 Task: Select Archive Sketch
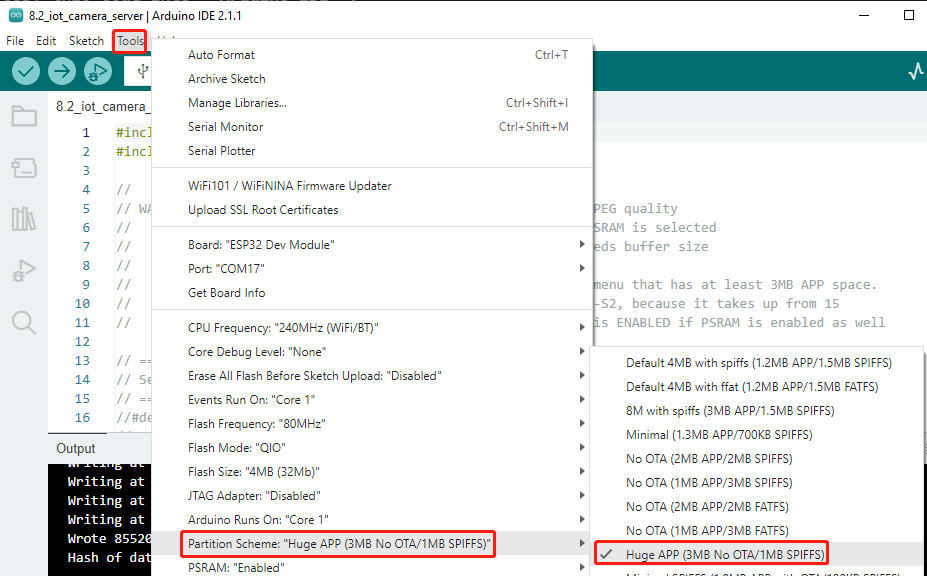372,79
